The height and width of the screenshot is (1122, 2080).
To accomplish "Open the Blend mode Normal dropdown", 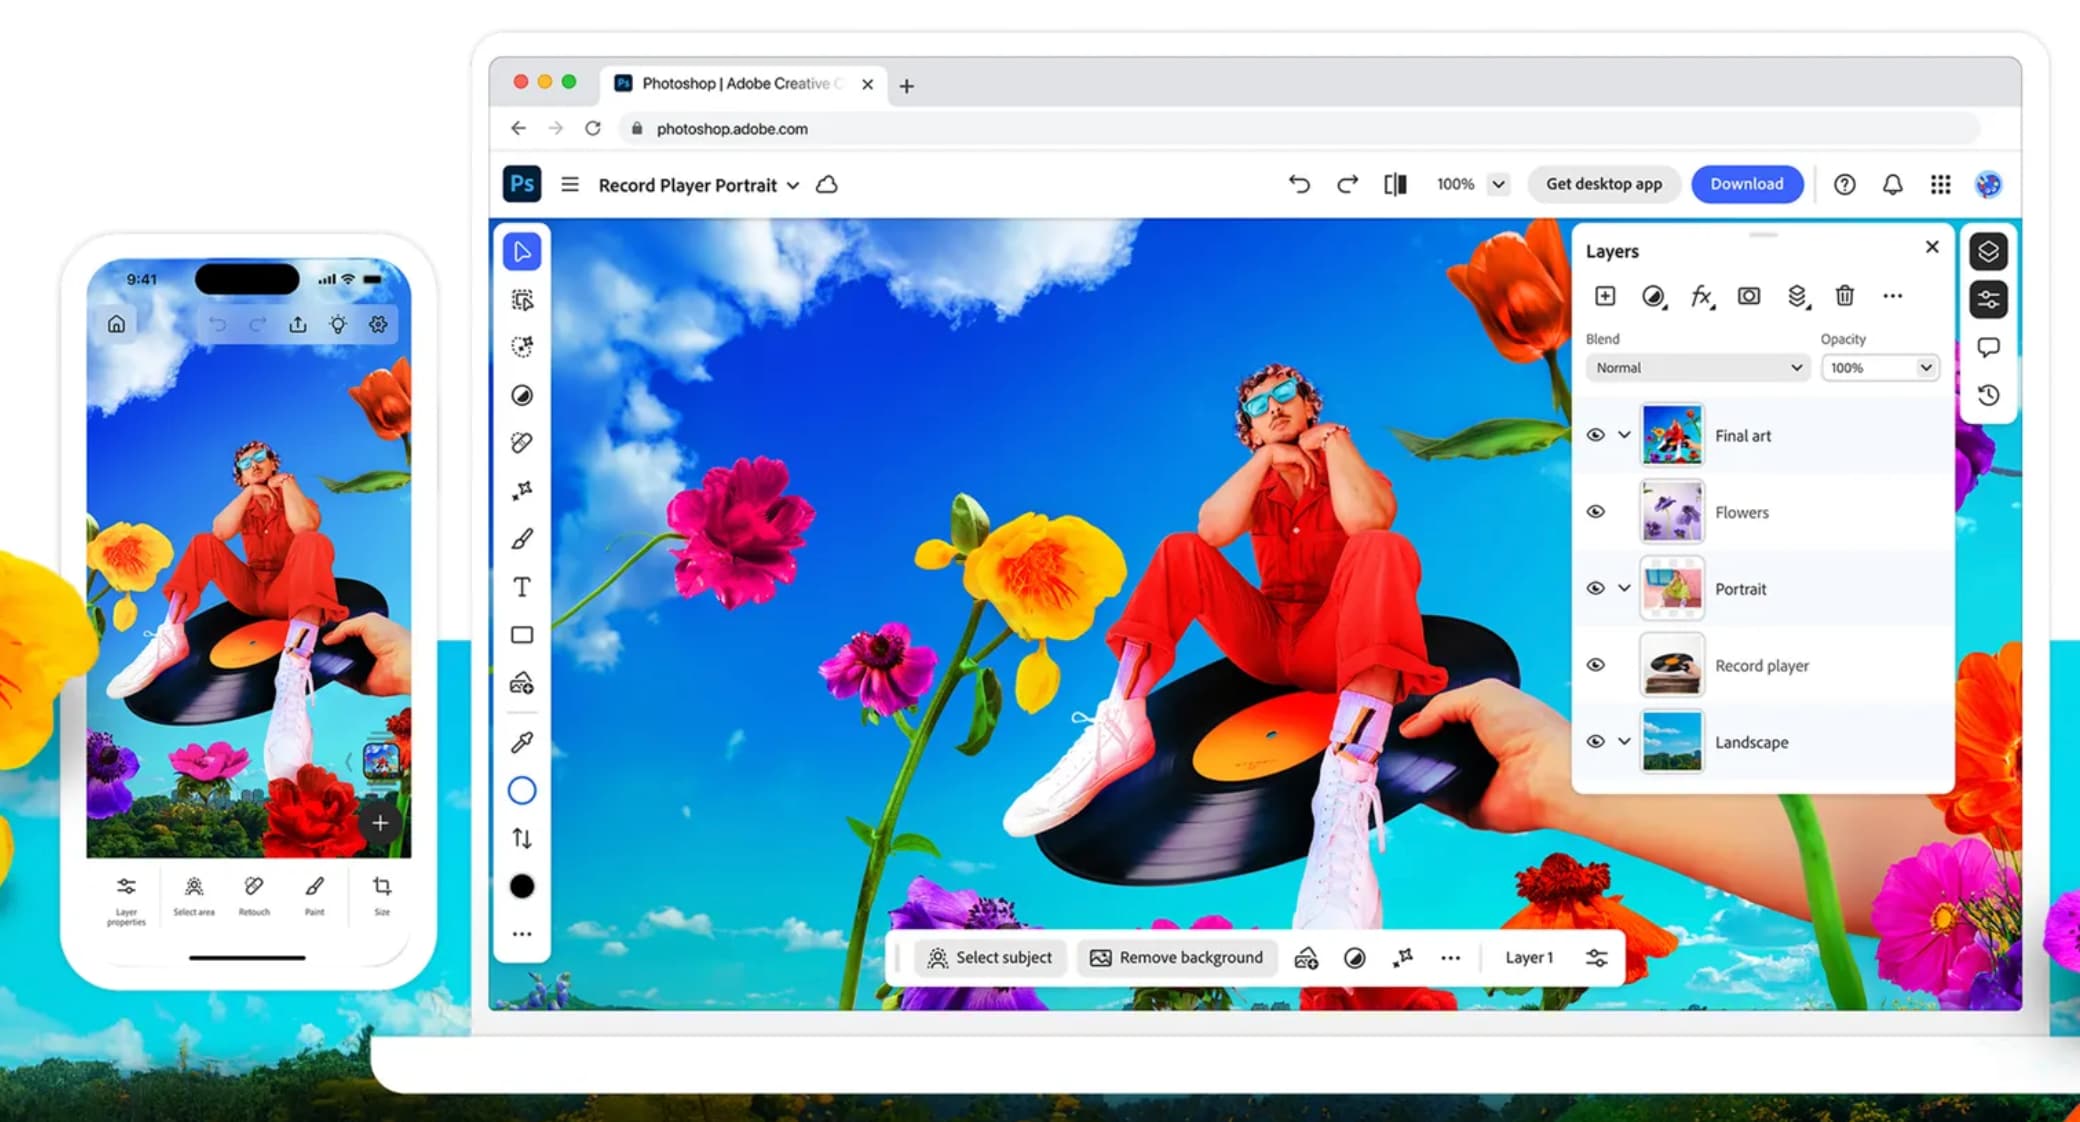I will coord(1697,368).
